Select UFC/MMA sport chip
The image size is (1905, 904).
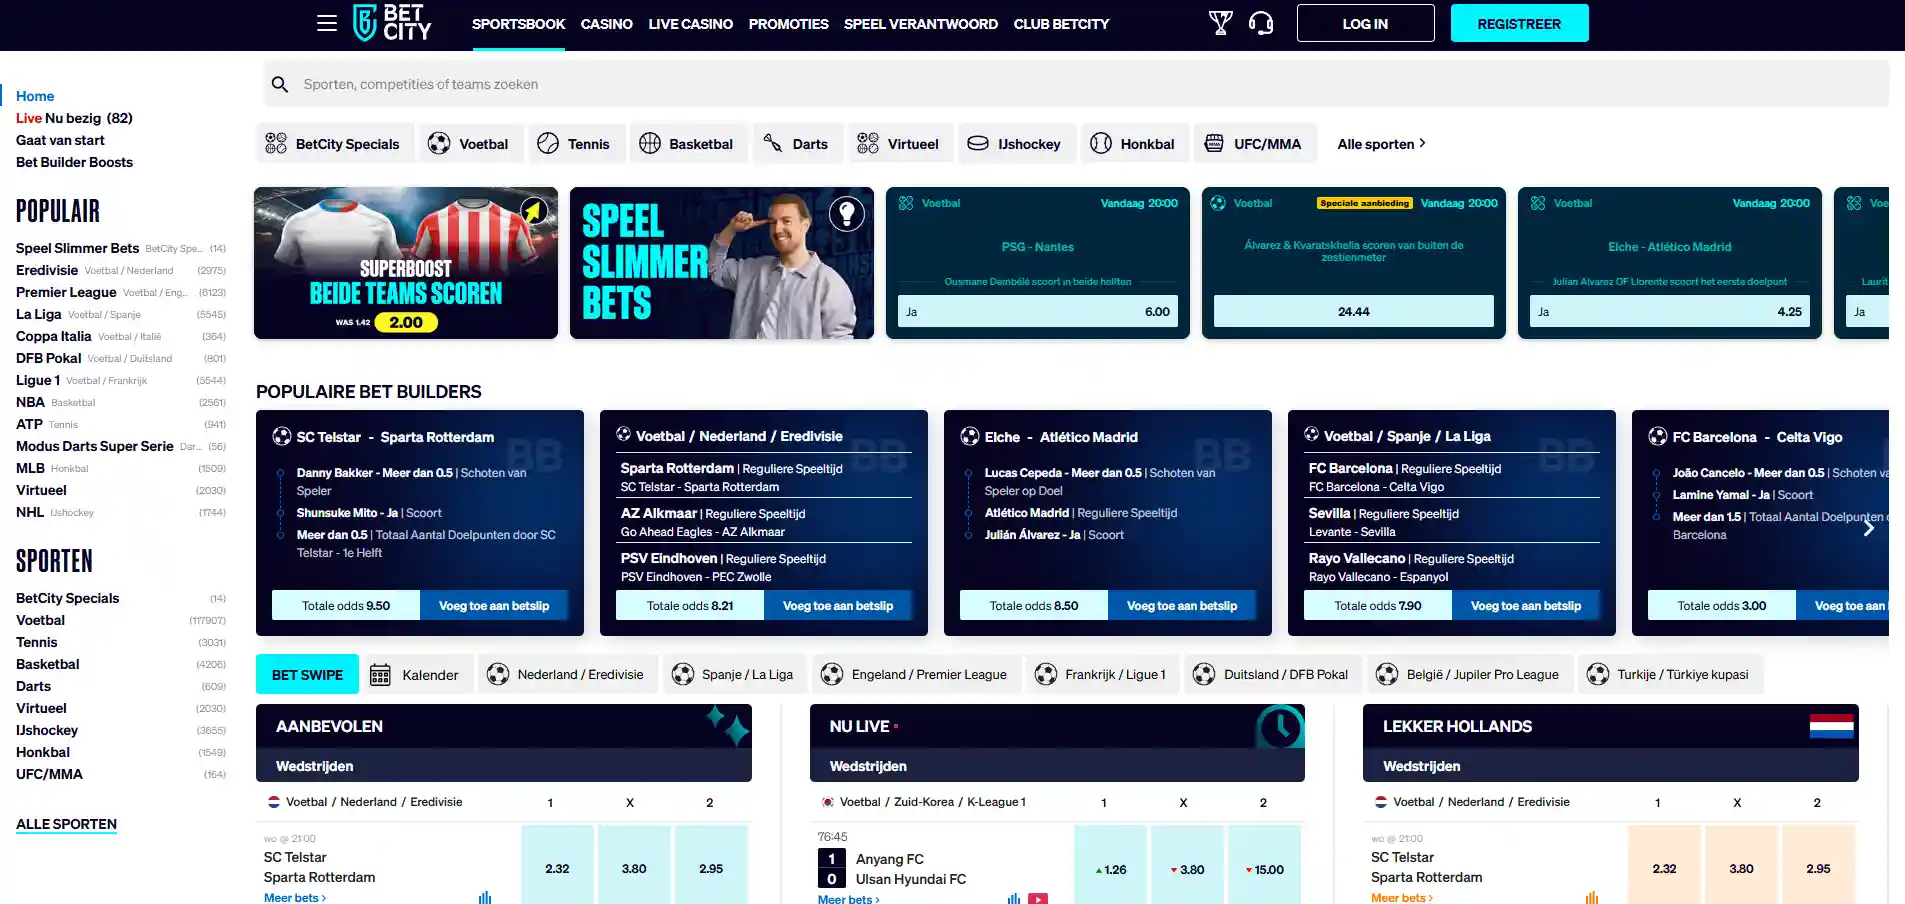[1254, 144]
